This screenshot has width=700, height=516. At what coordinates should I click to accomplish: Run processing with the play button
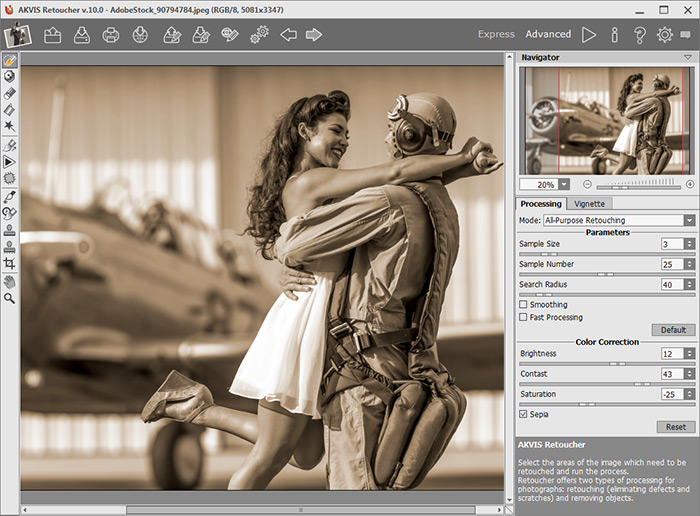[x=589, y=35]
